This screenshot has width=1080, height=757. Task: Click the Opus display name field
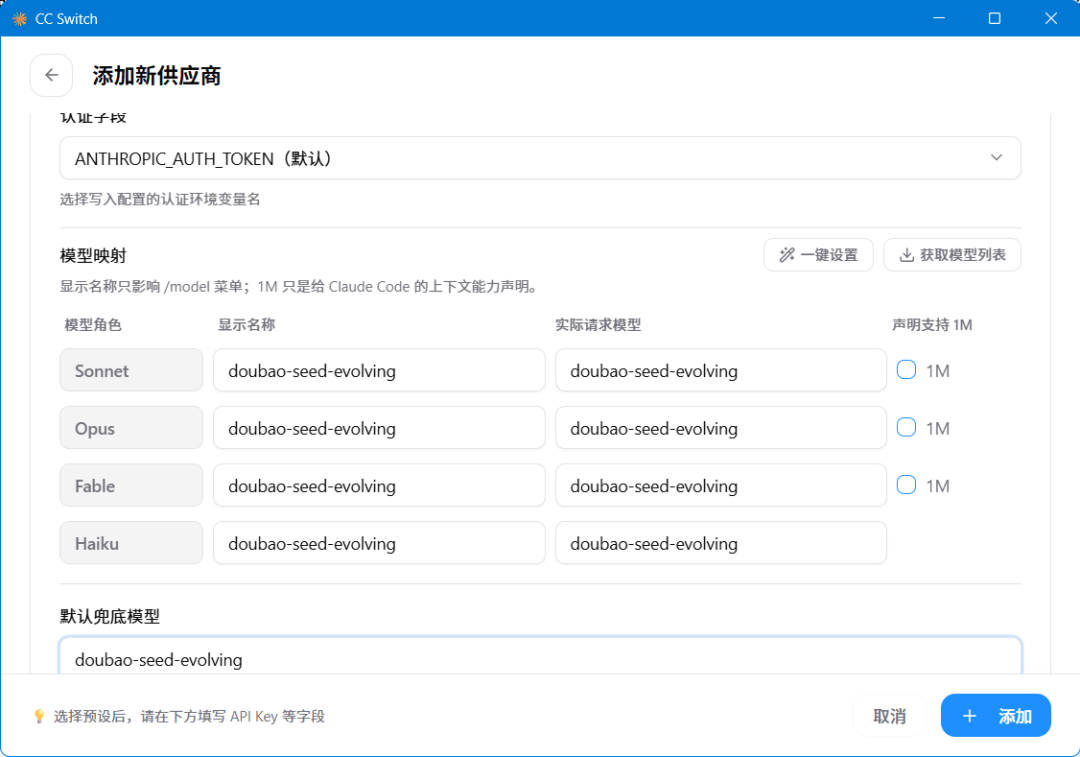click(379, 428)
